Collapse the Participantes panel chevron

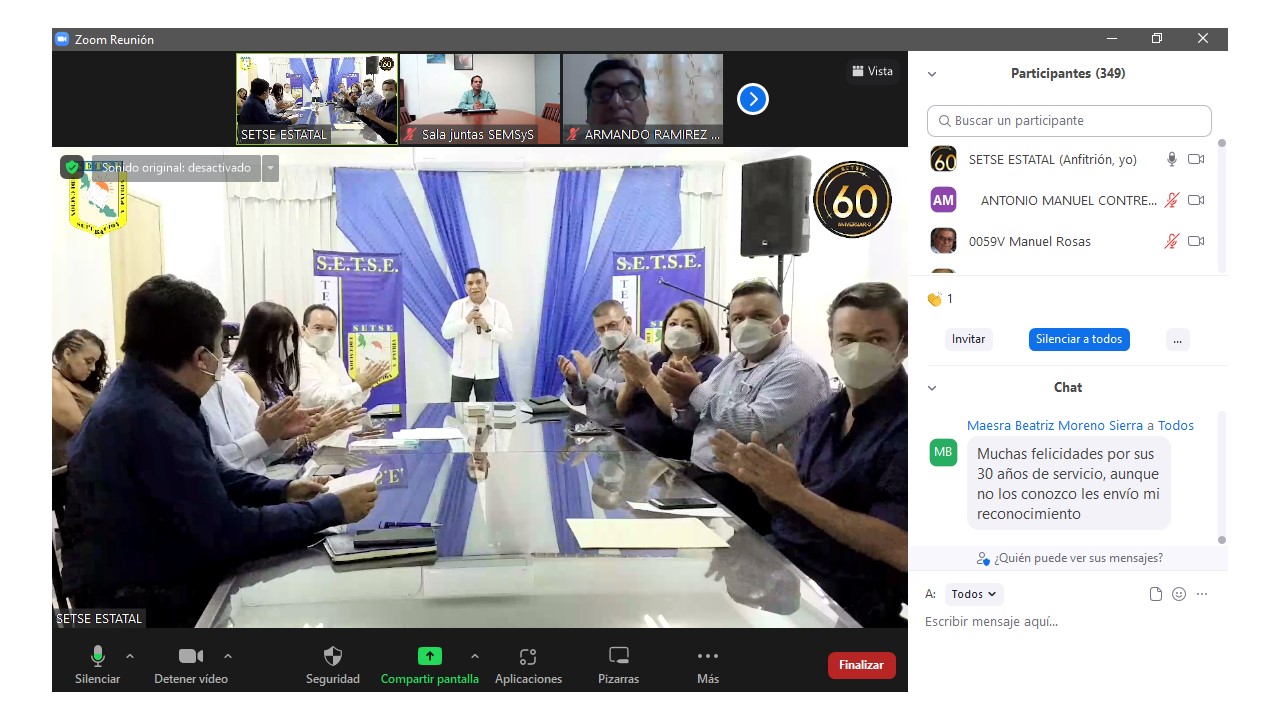(932, 74)
